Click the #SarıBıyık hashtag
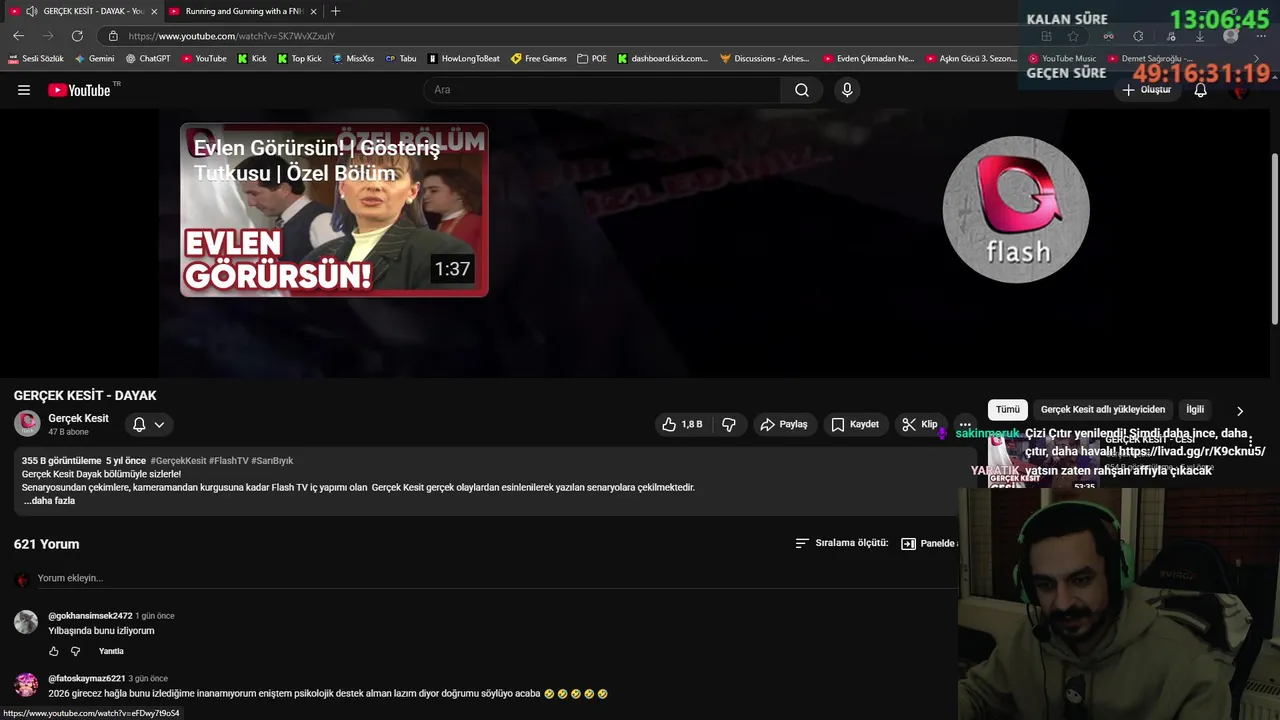 click(x=272, y=461)
